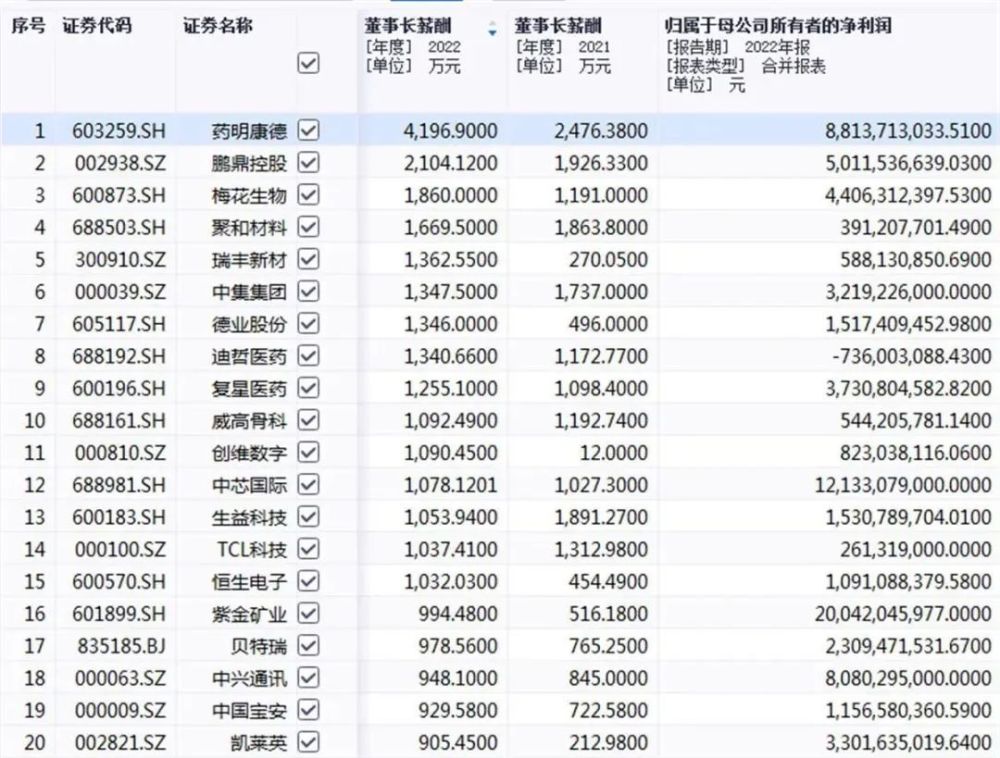Select the 中兴通讯 name cell

(250, 678)
